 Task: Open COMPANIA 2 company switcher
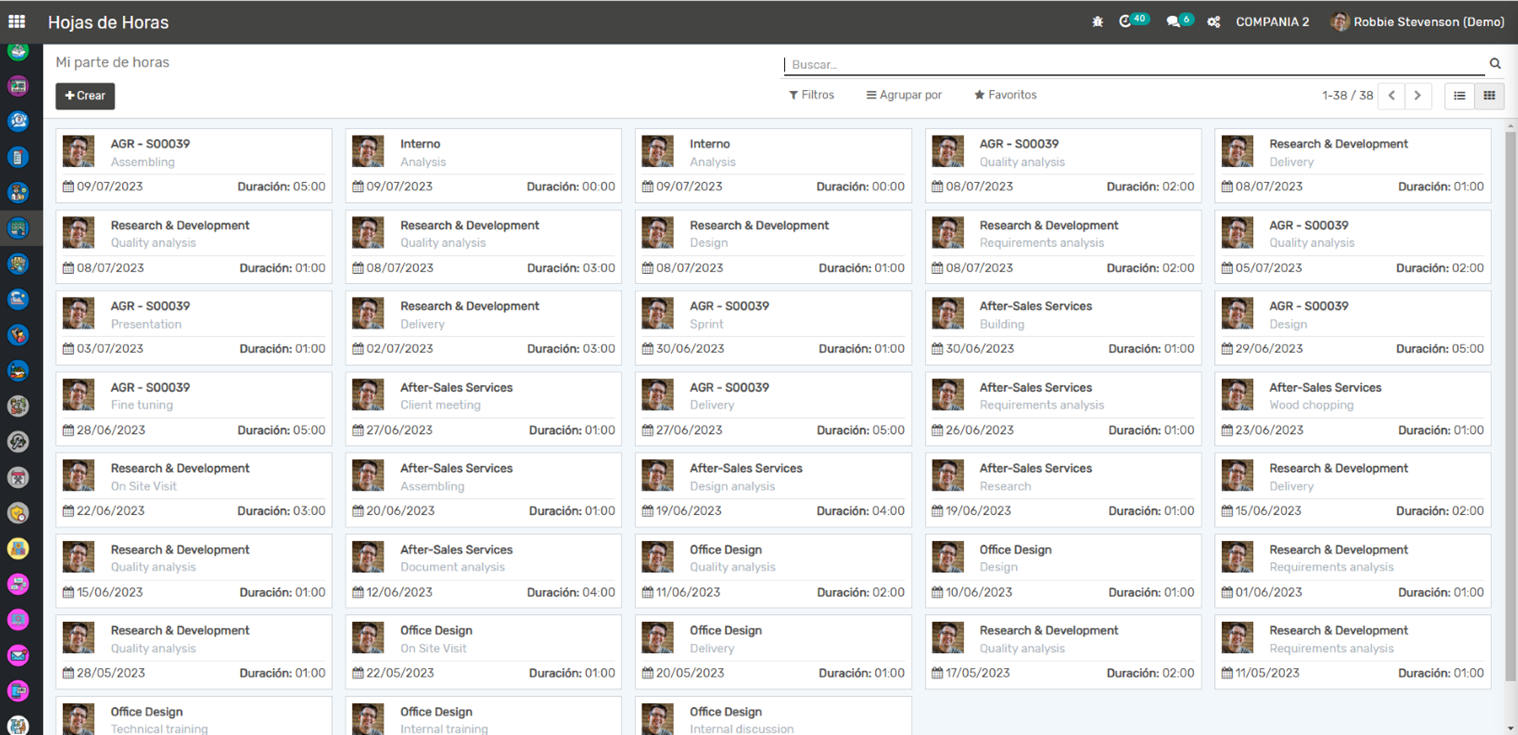click(x=1272, y=22)
